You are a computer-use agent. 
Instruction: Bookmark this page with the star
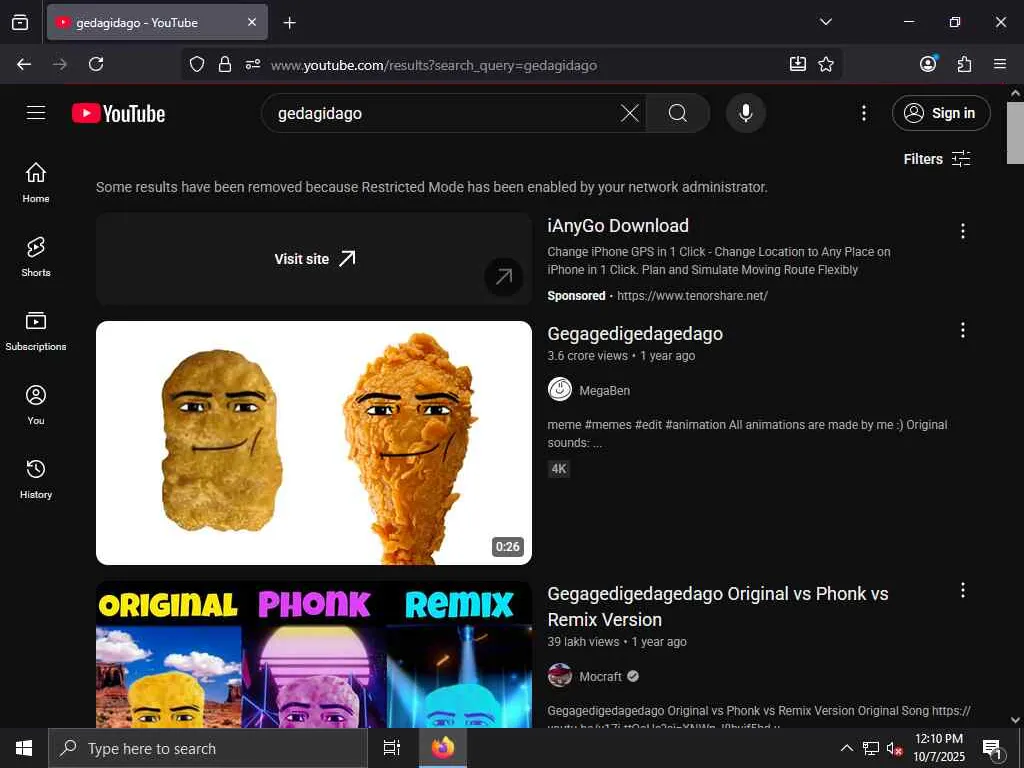pos(825,64)
